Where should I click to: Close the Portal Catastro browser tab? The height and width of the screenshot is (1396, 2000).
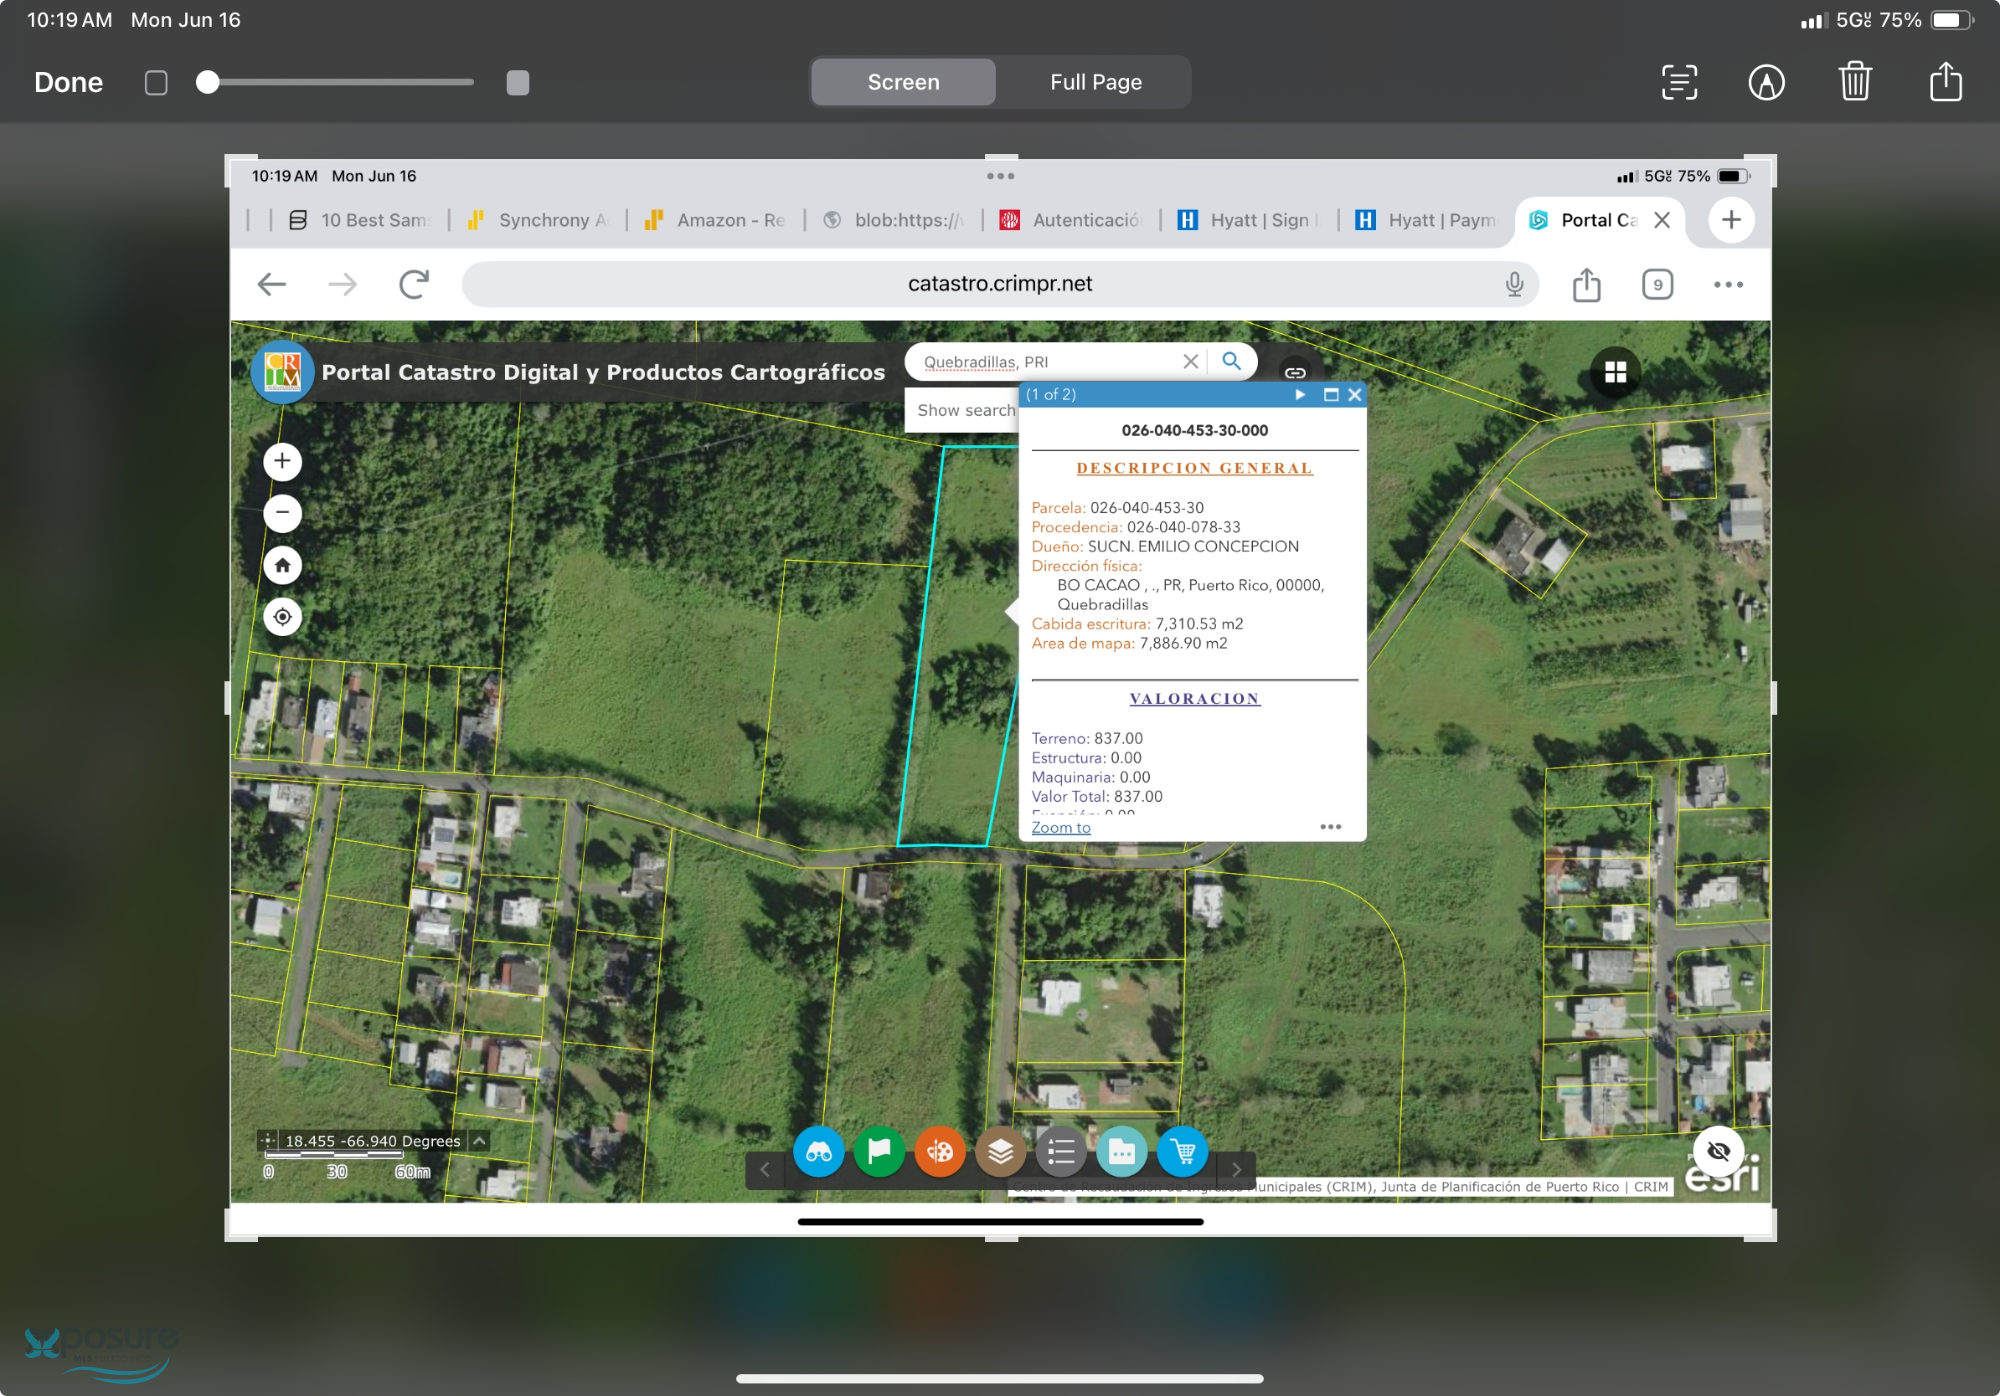tap(1662, 220)
